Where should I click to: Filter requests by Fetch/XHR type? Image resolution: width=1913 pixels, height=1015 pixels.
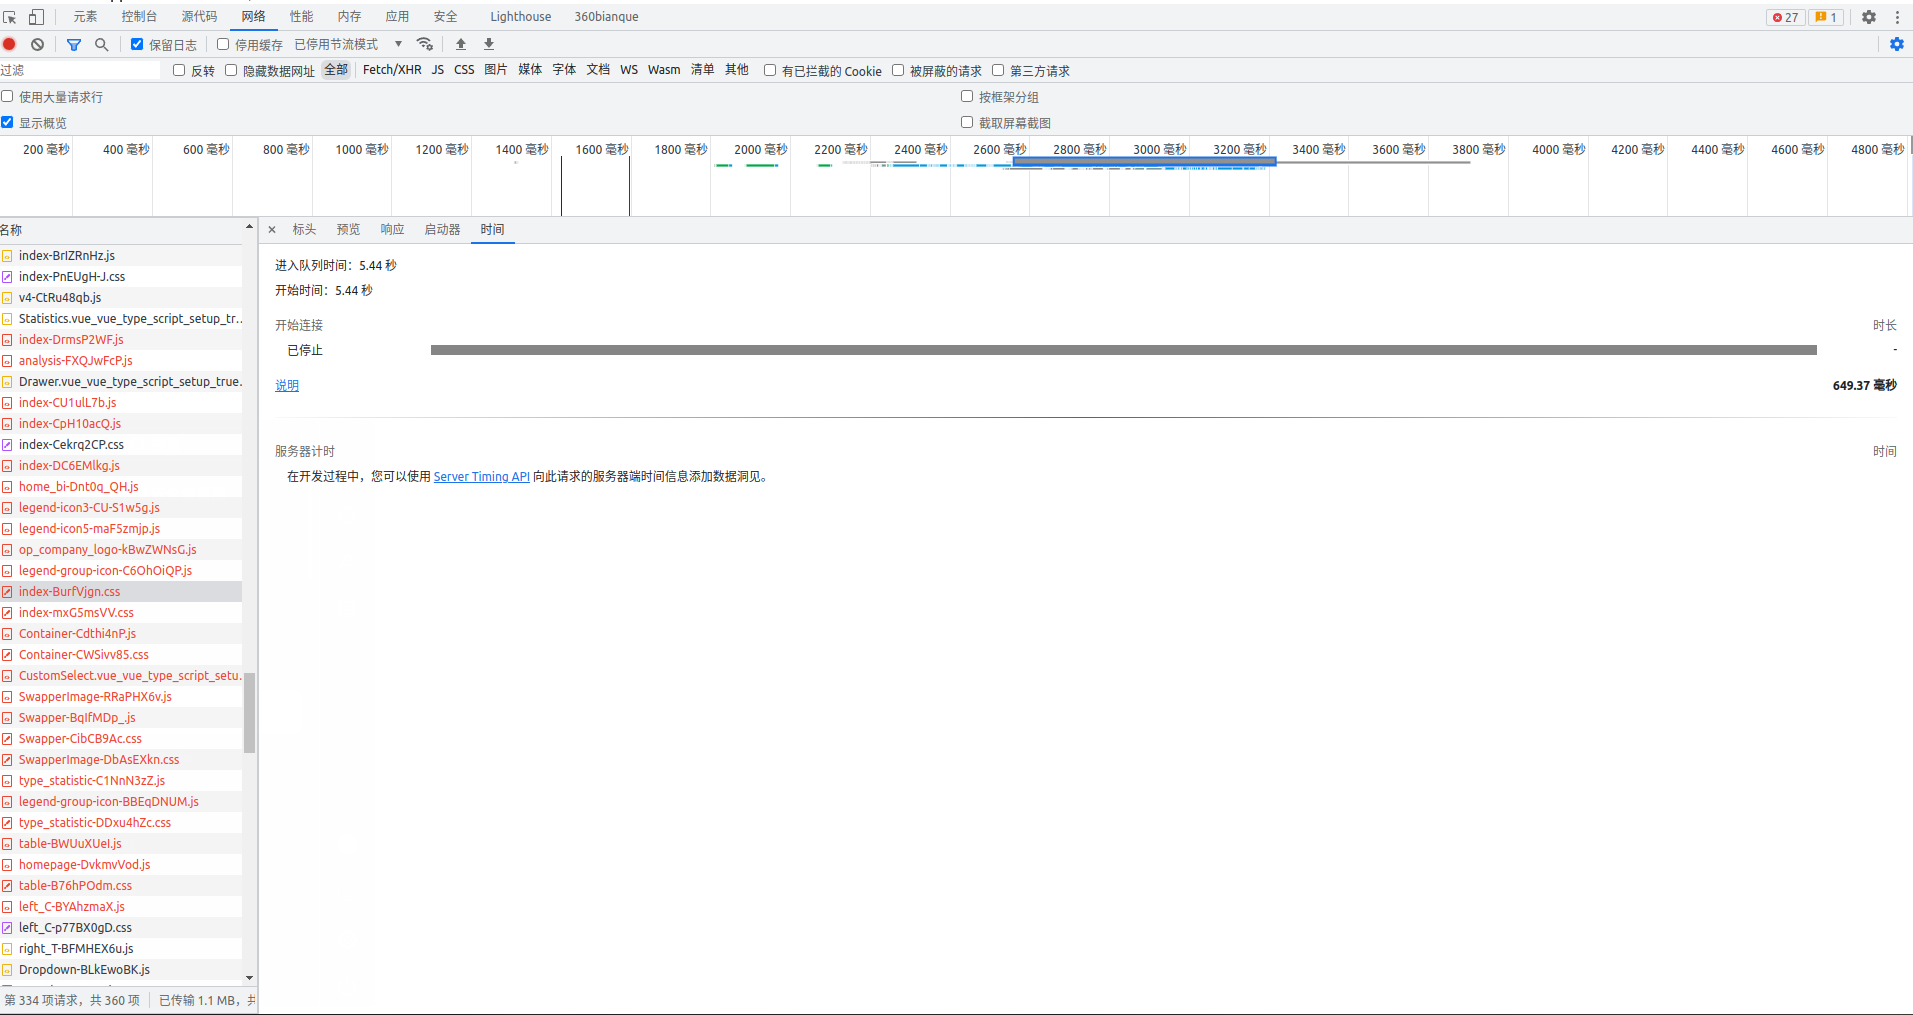click(391, 70)
